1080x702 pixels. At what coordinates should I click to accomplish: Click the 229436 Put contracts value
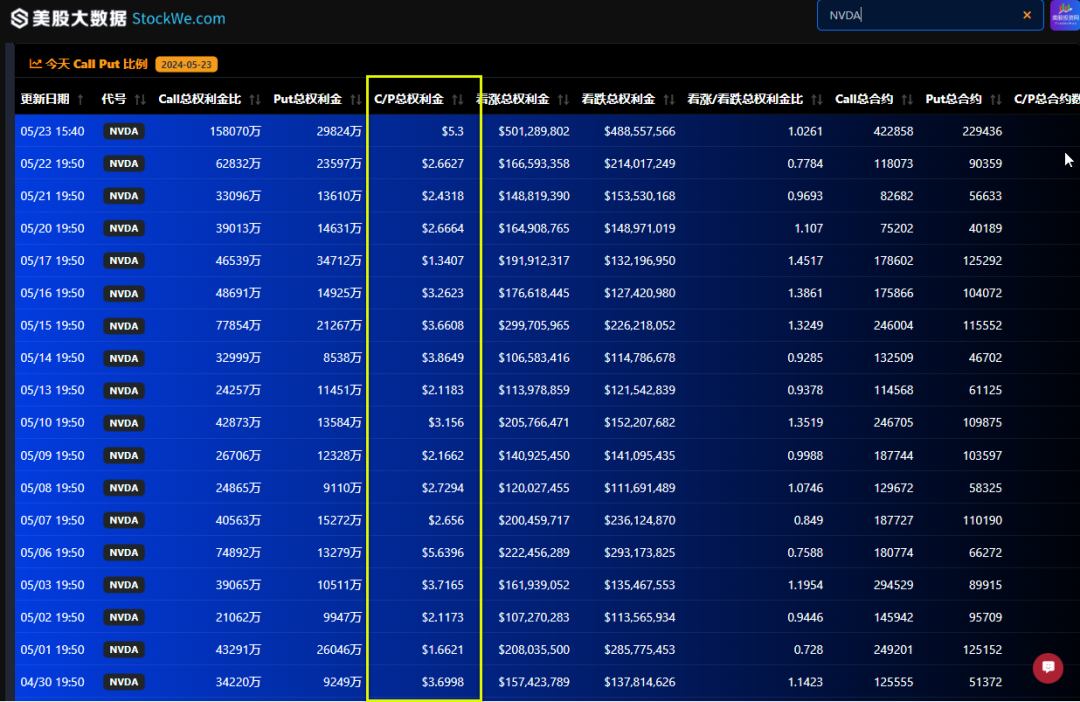pyautogui.click(x=982, y=131)
